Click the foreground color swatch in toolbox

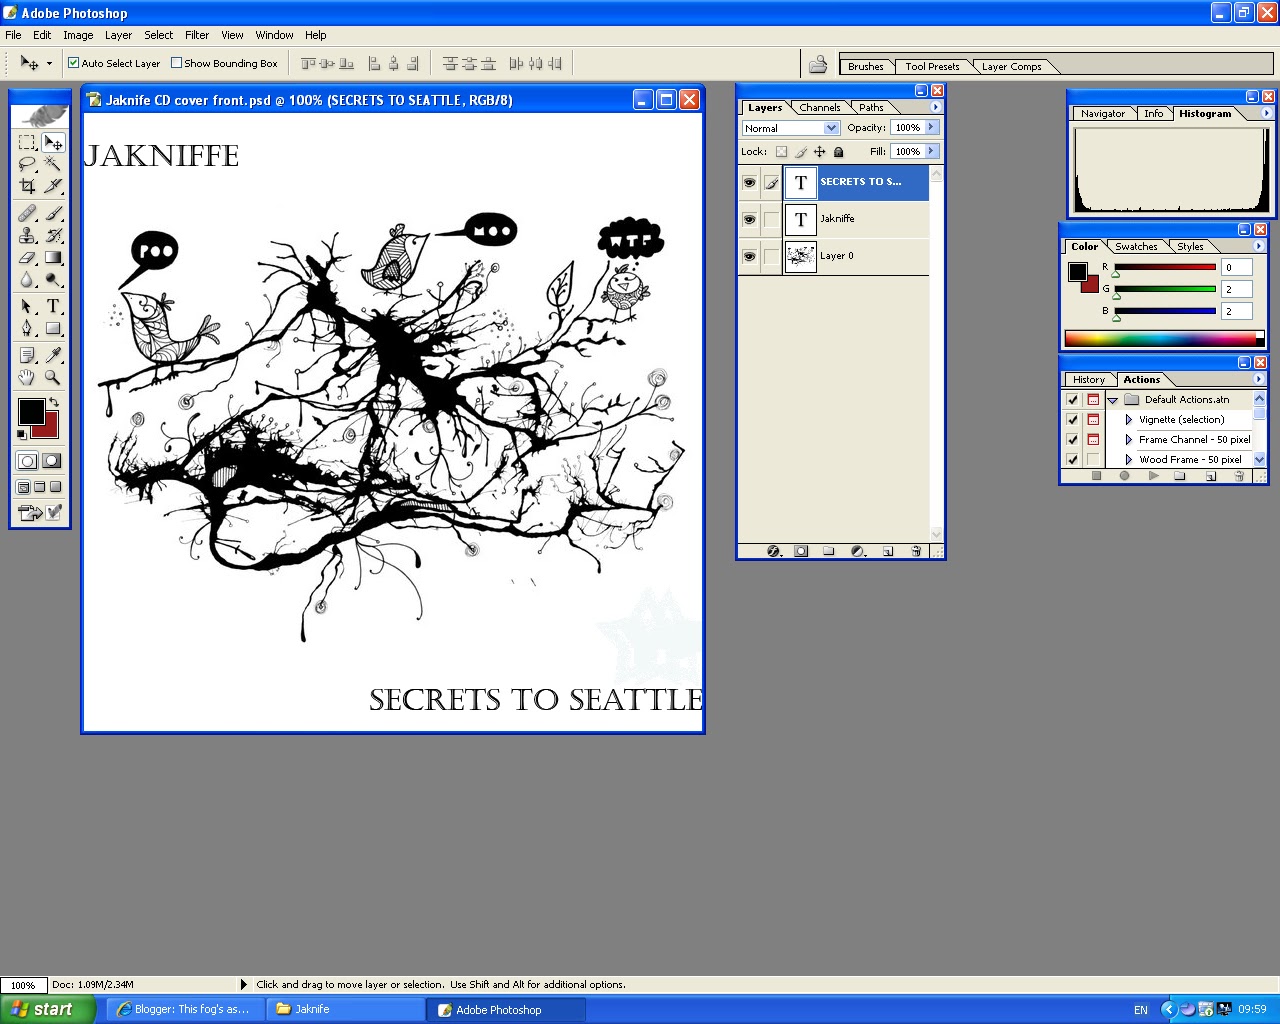[31, 411]
